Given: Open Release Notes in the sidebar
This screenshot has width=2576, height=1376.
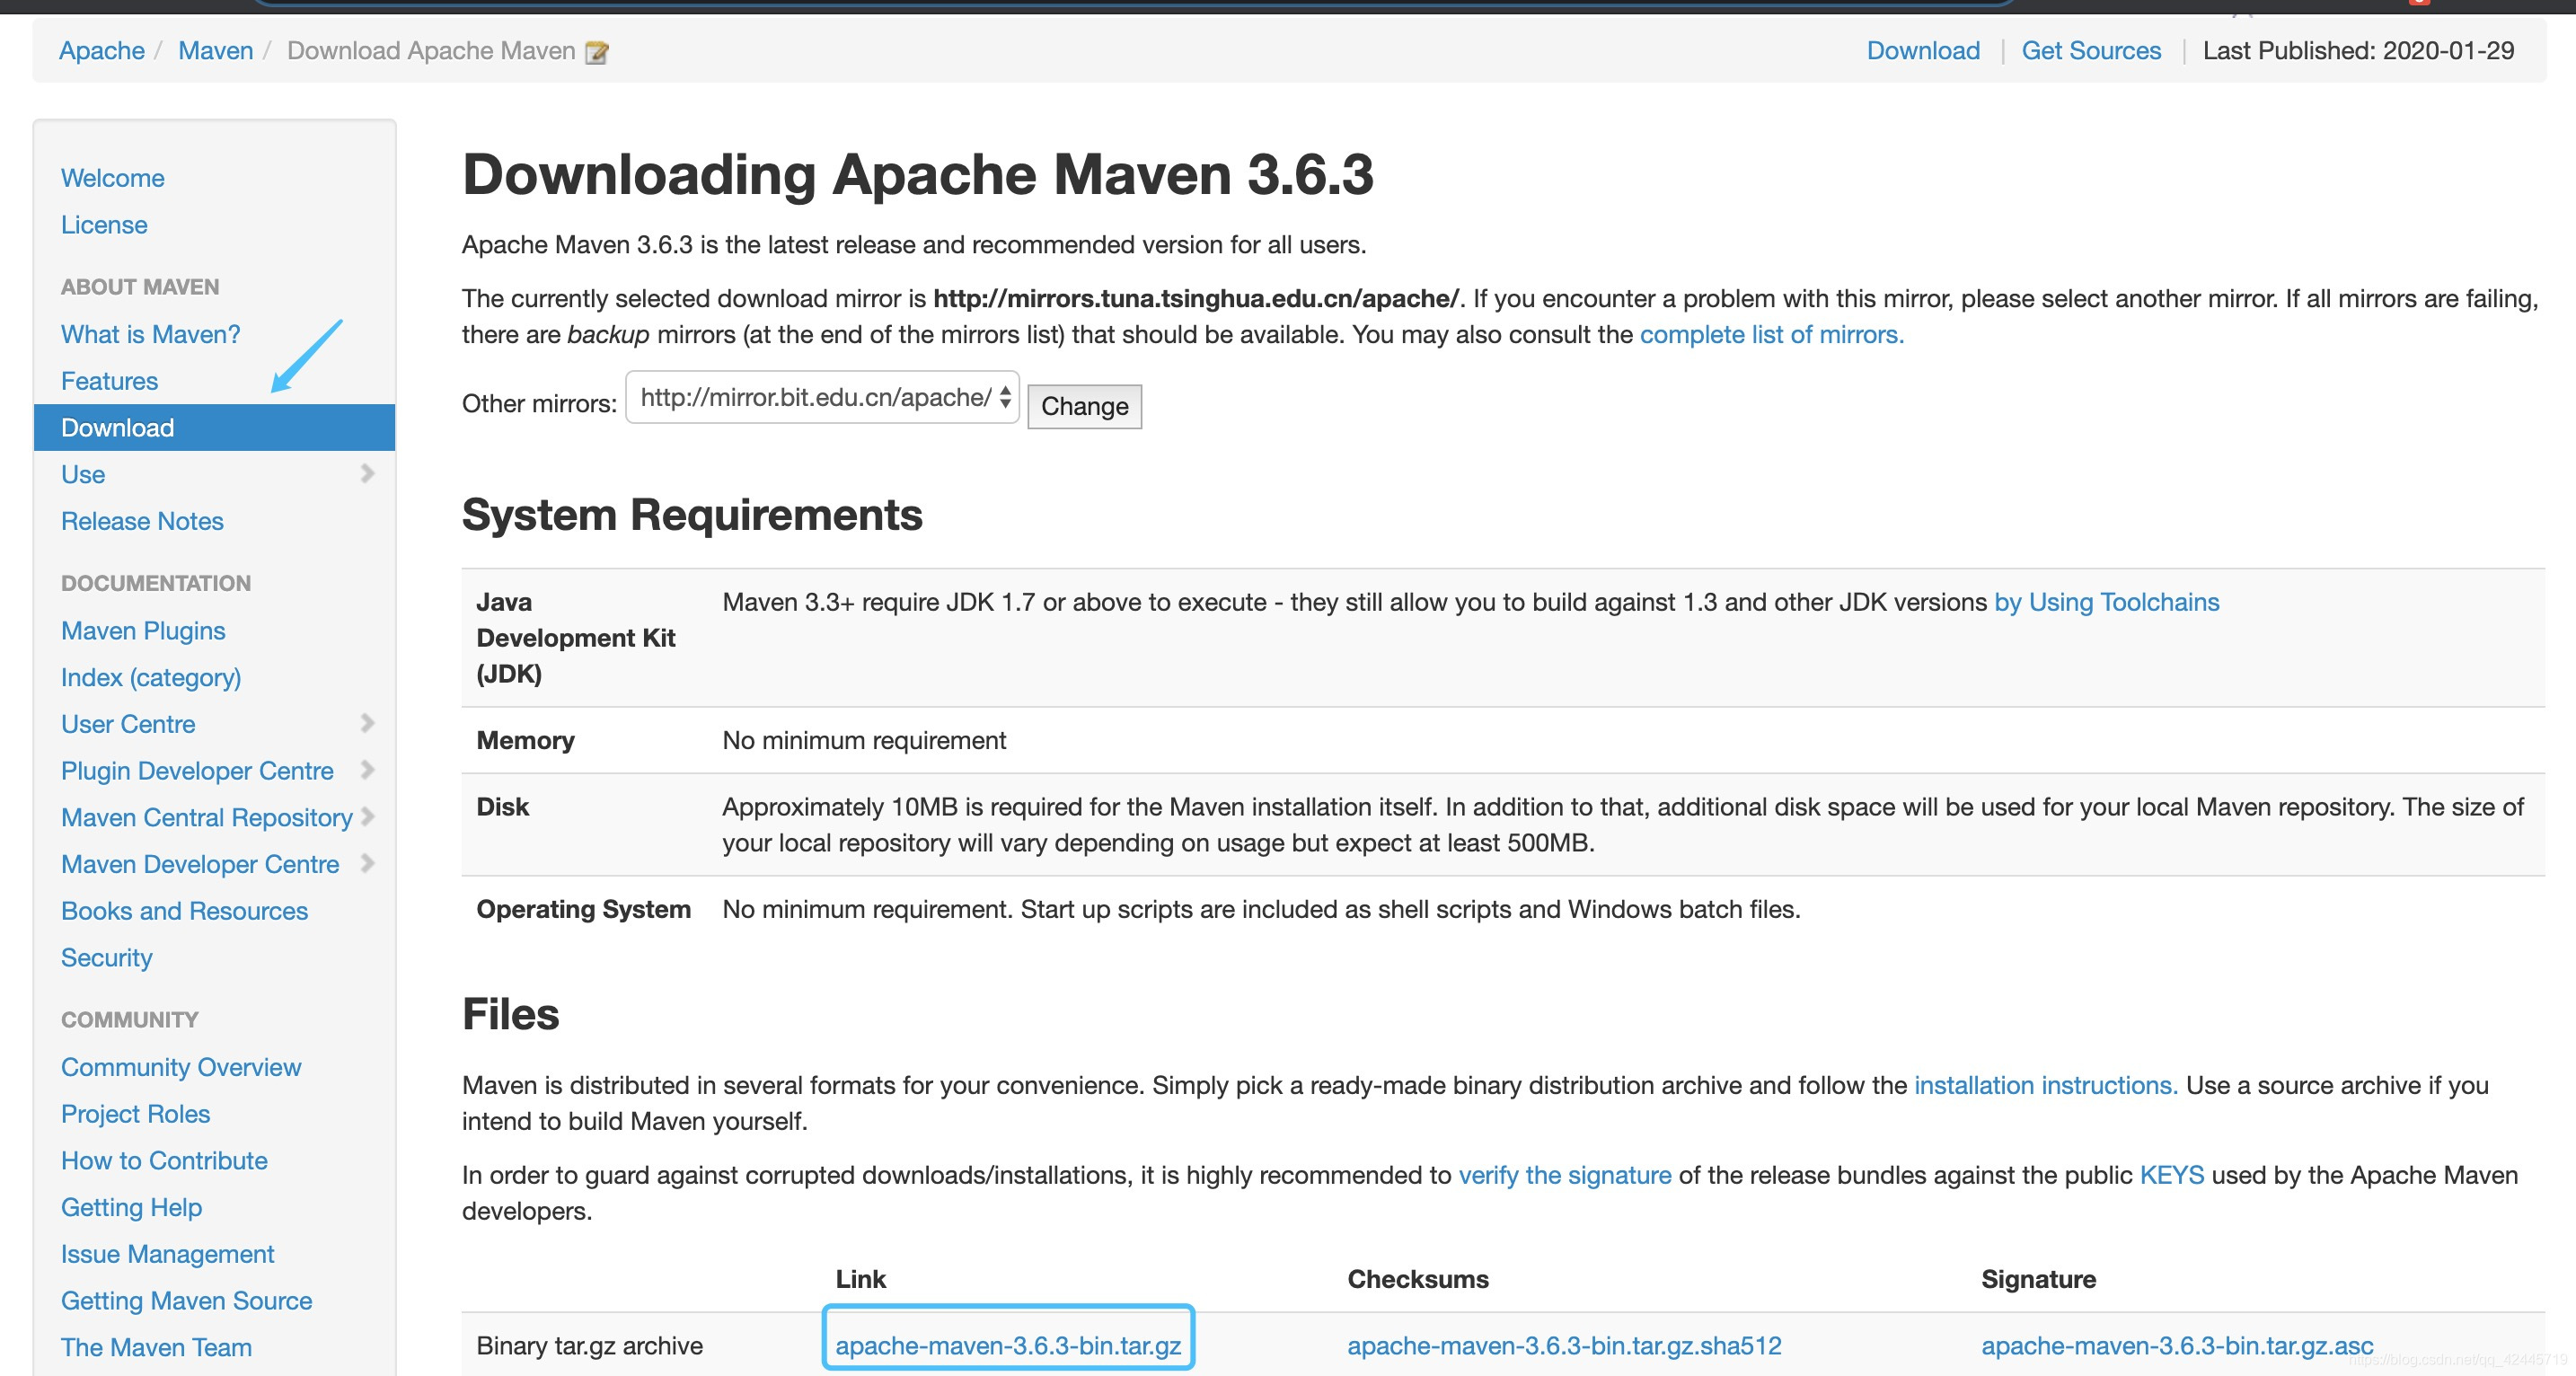Looking at the screenshot, I should point(142,521).
